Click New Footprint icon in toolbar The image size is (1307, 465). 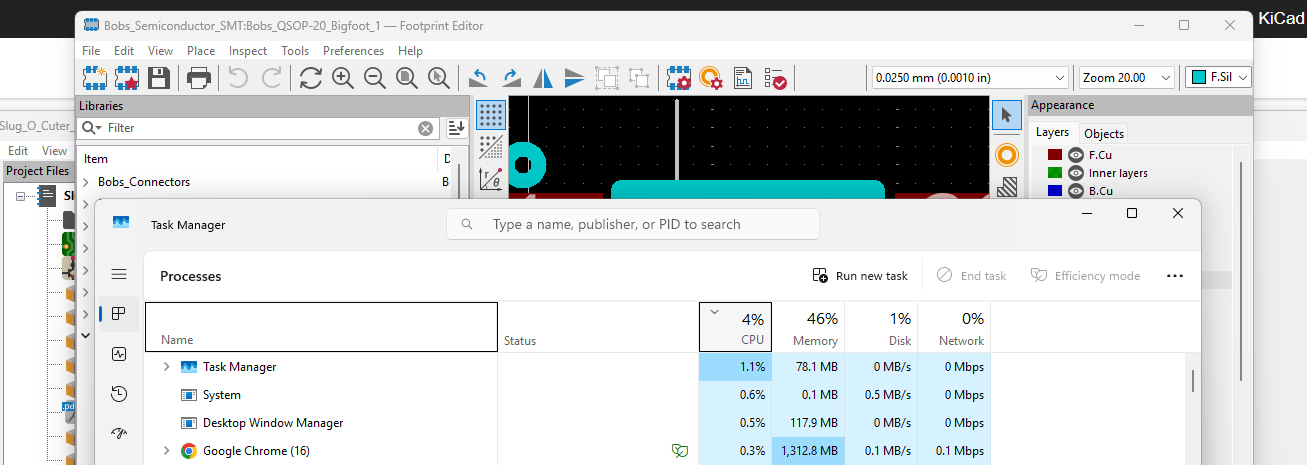click(x=95, y=77)
